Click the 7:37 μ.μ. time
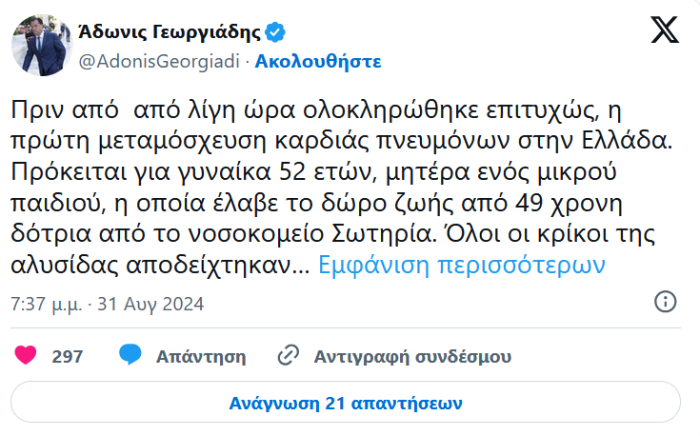The width and height of the screenshot is (700, 436). point(44,302)
